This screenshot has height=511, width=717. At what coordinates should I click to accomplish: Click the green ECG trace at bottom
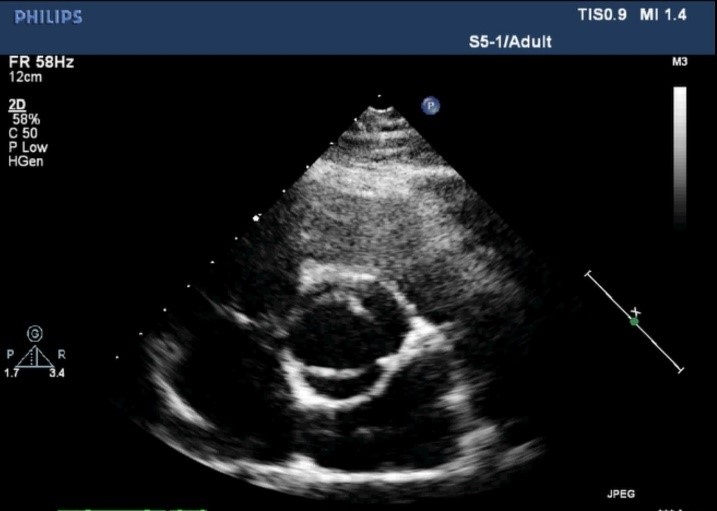pos(130,508)
